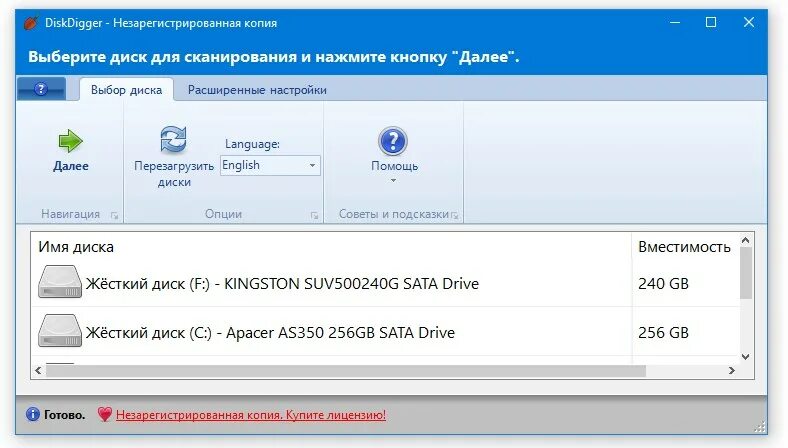Click the vertical scrollbar up arrow
Screen dimensions: 788x448
(746, 240)
